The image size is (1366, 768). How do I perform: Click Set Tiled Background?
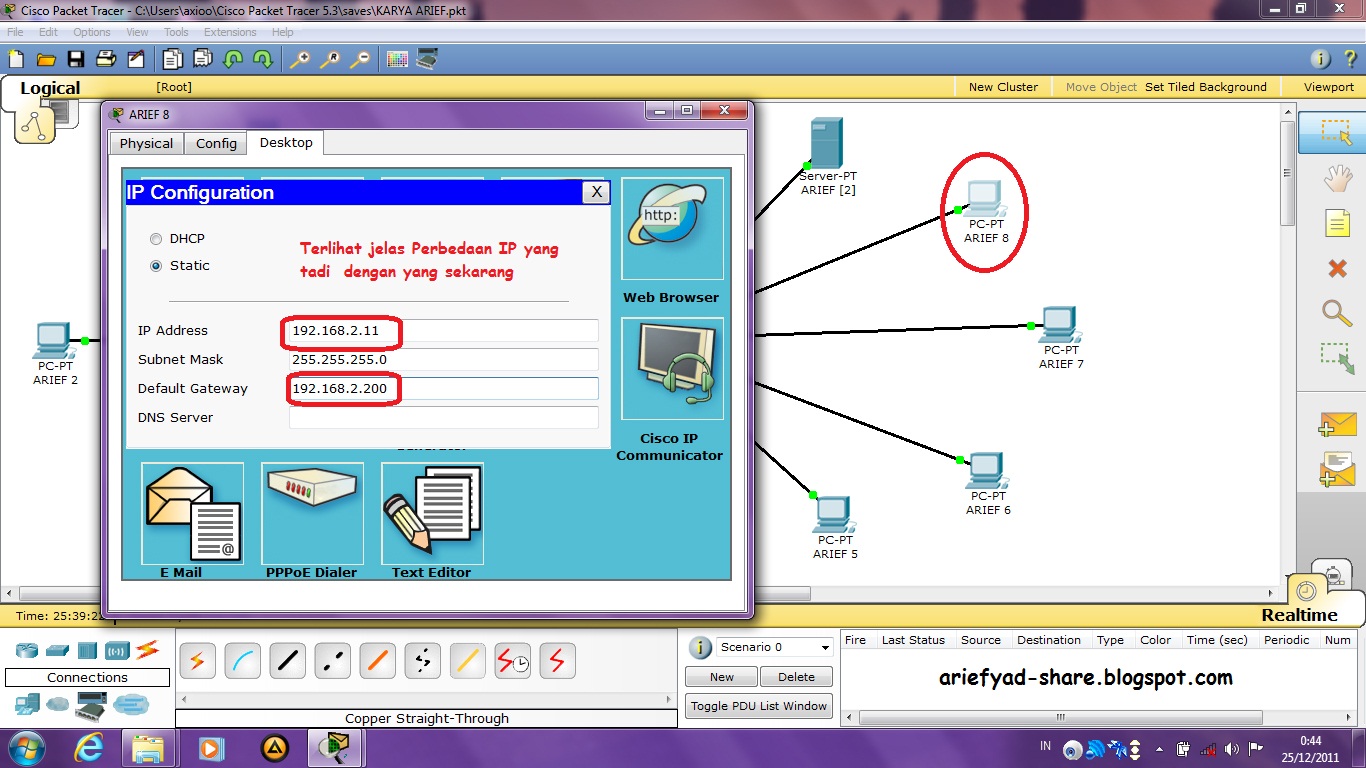(1206, 86)
